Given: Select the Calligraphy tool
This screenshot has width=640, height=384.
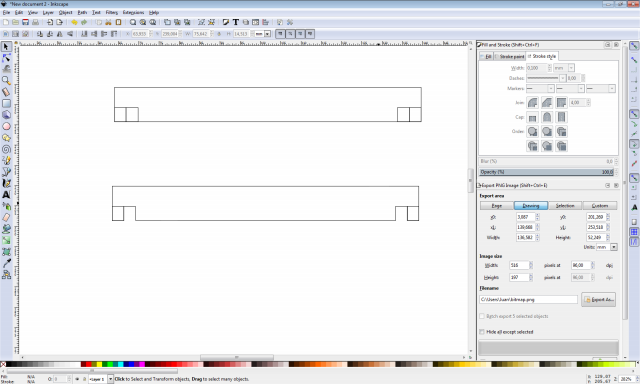Looking at the screenshot, I should tap(6, 183).
